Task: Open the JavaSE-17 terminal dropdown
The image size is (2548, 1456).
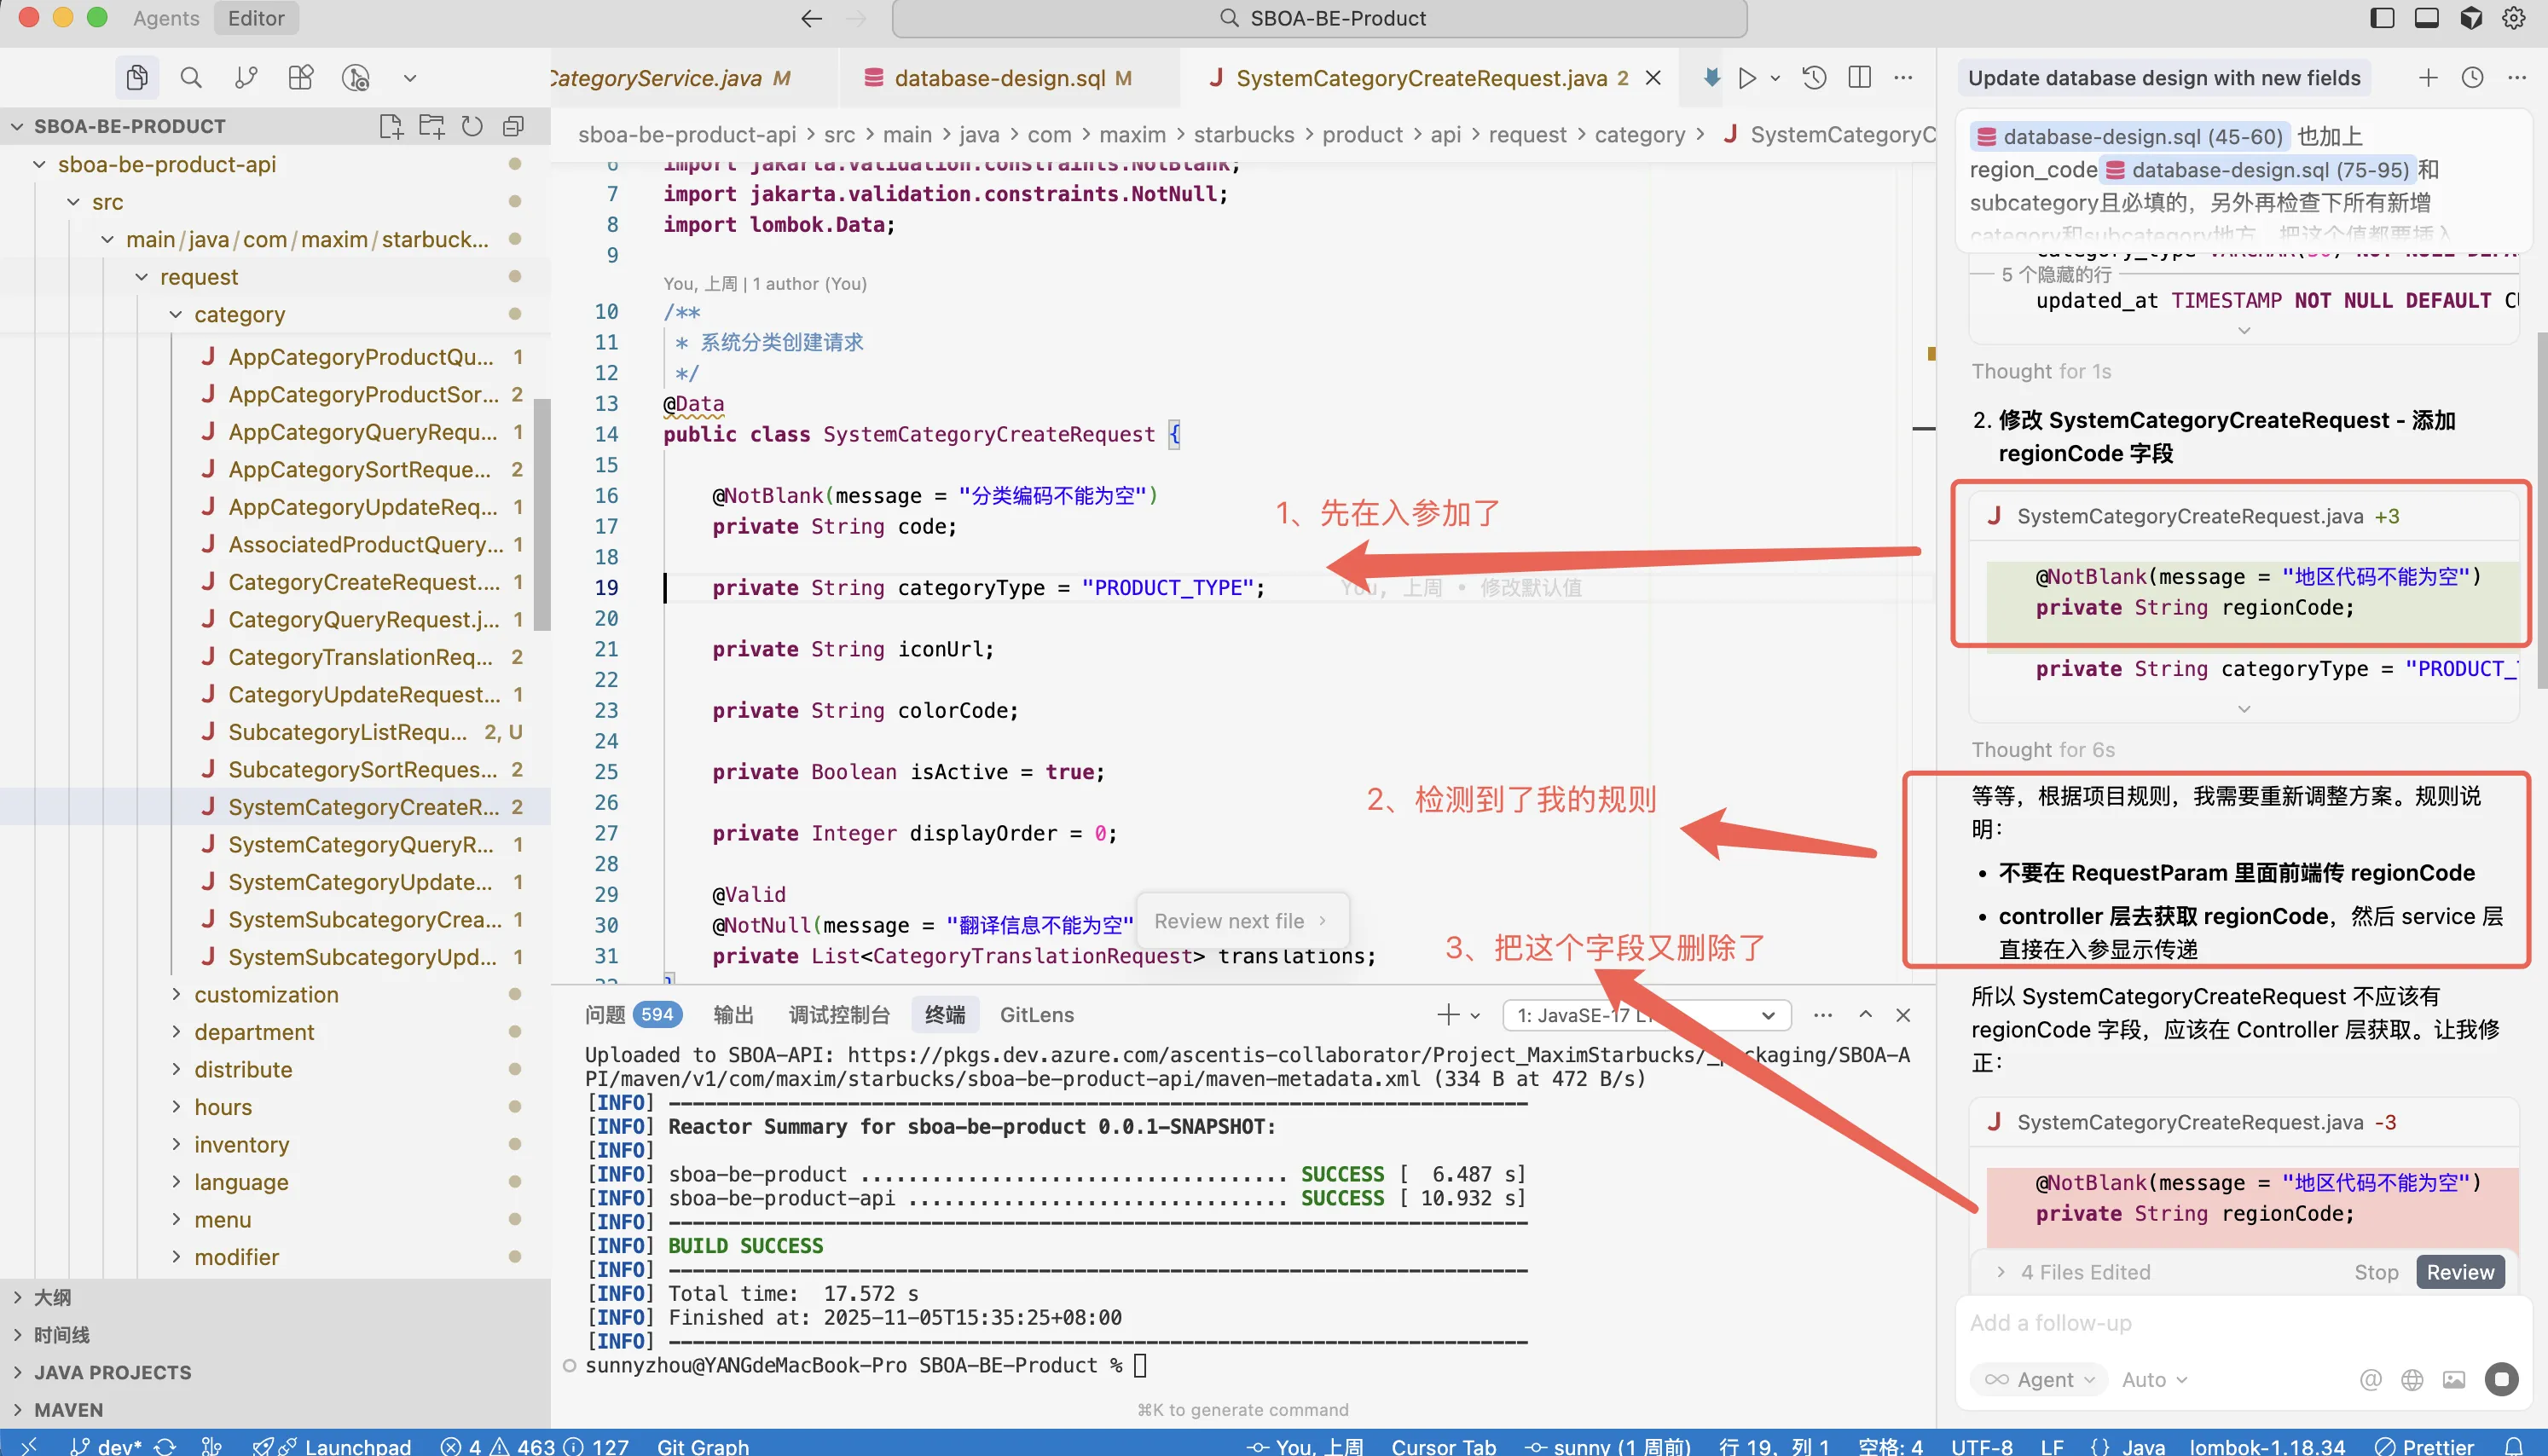Action: click(1646, 1015)
